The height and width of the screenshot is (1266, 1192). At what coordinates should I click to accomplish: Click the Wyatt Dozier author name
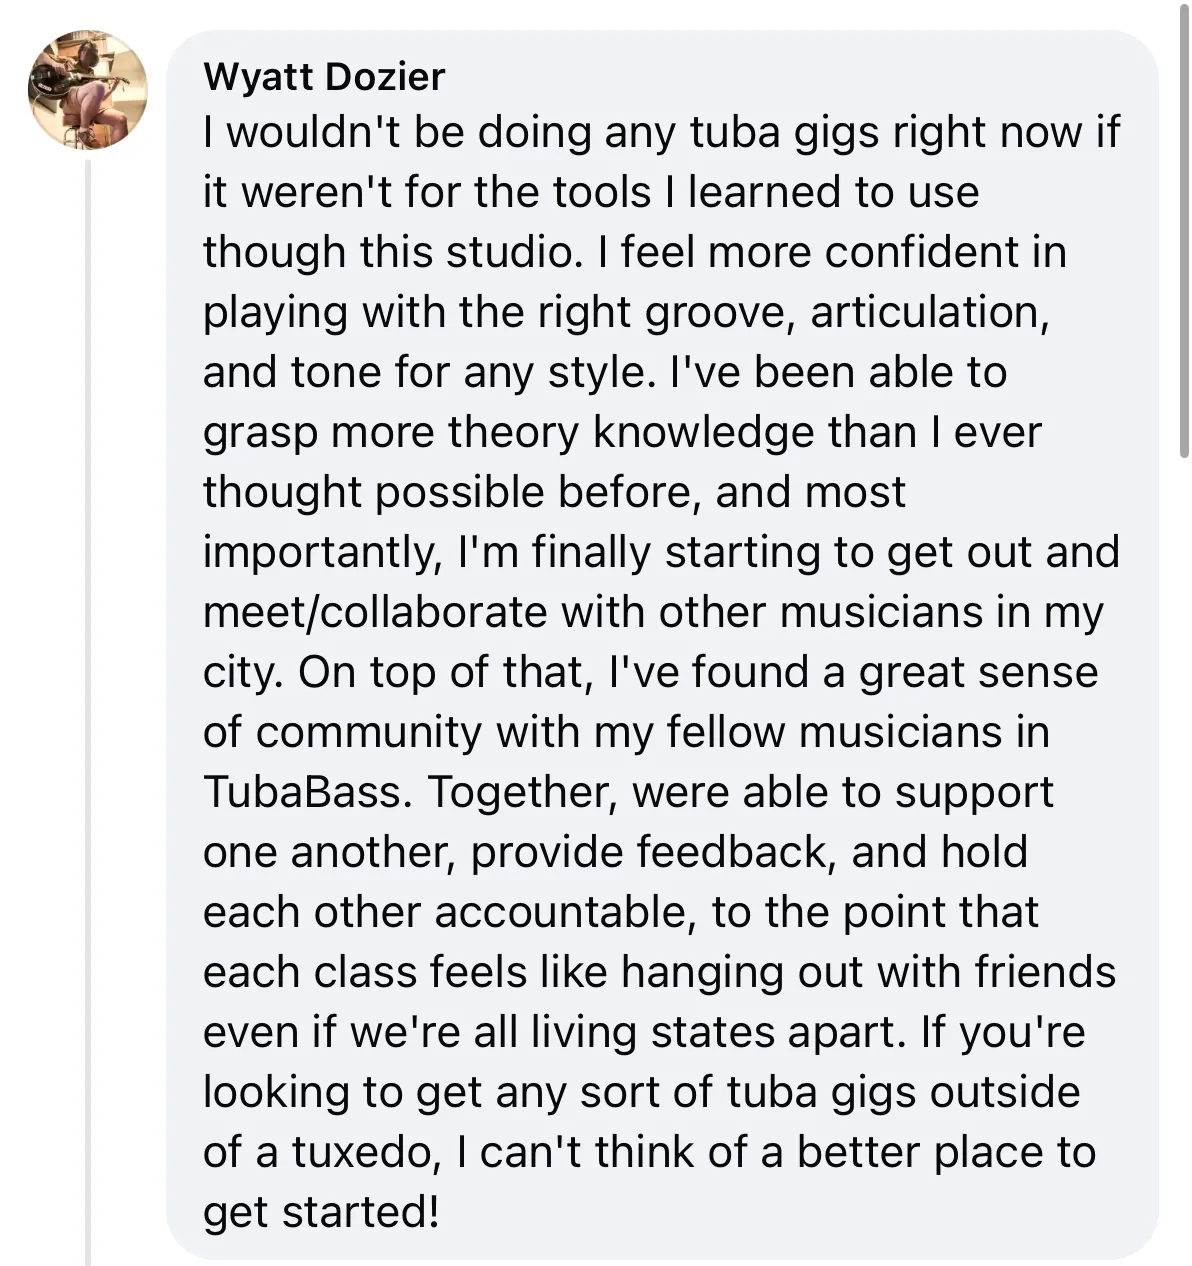click(323, 76)
